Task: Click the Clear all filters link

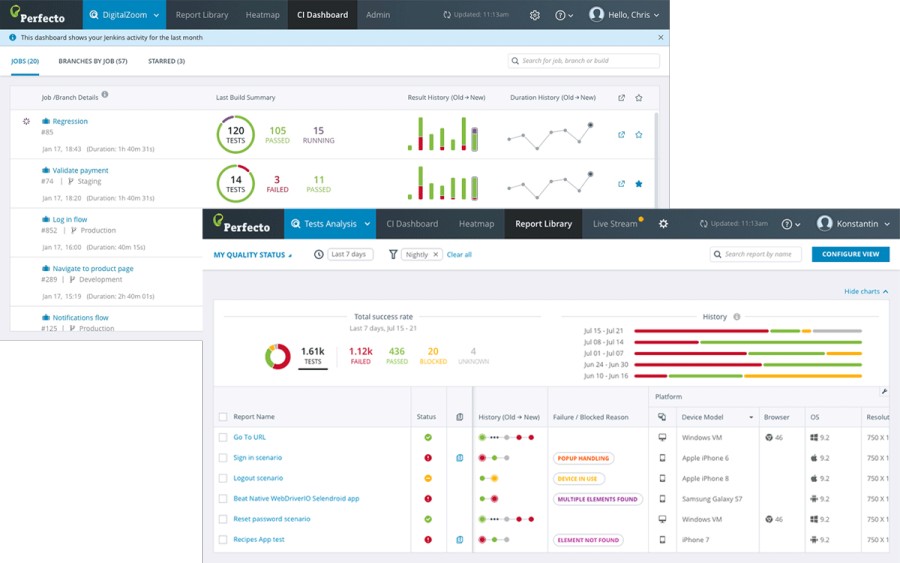Action: [459, 255]
